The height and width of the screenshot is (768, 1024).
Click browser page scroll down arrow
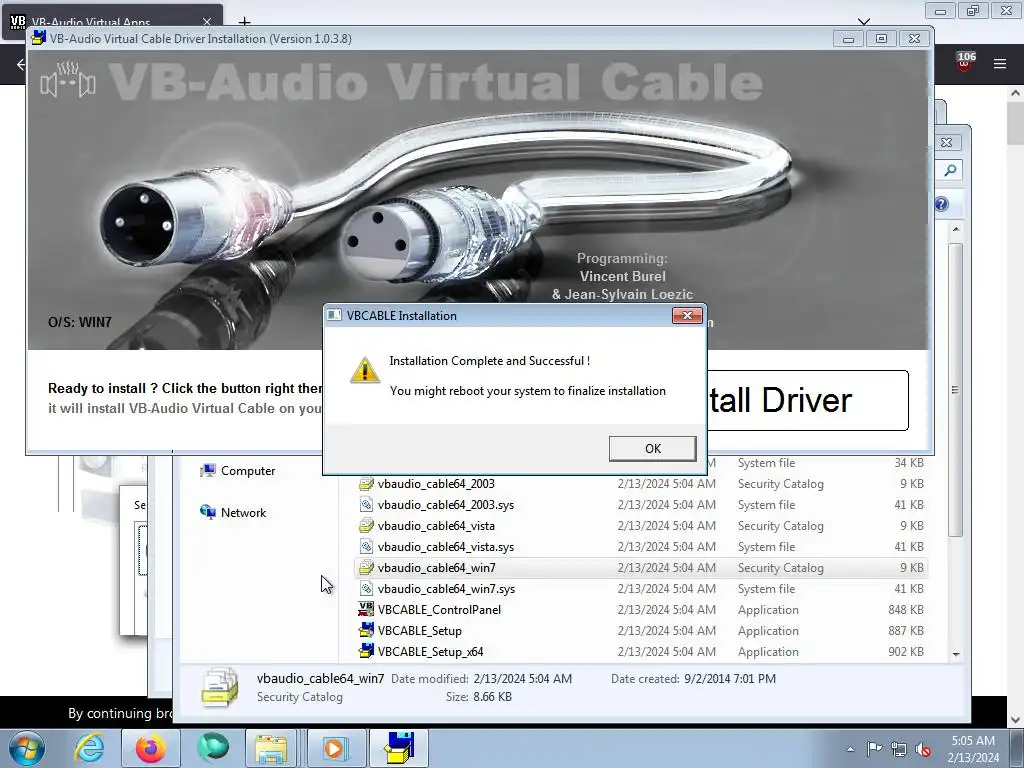[x=1016, y=719]
